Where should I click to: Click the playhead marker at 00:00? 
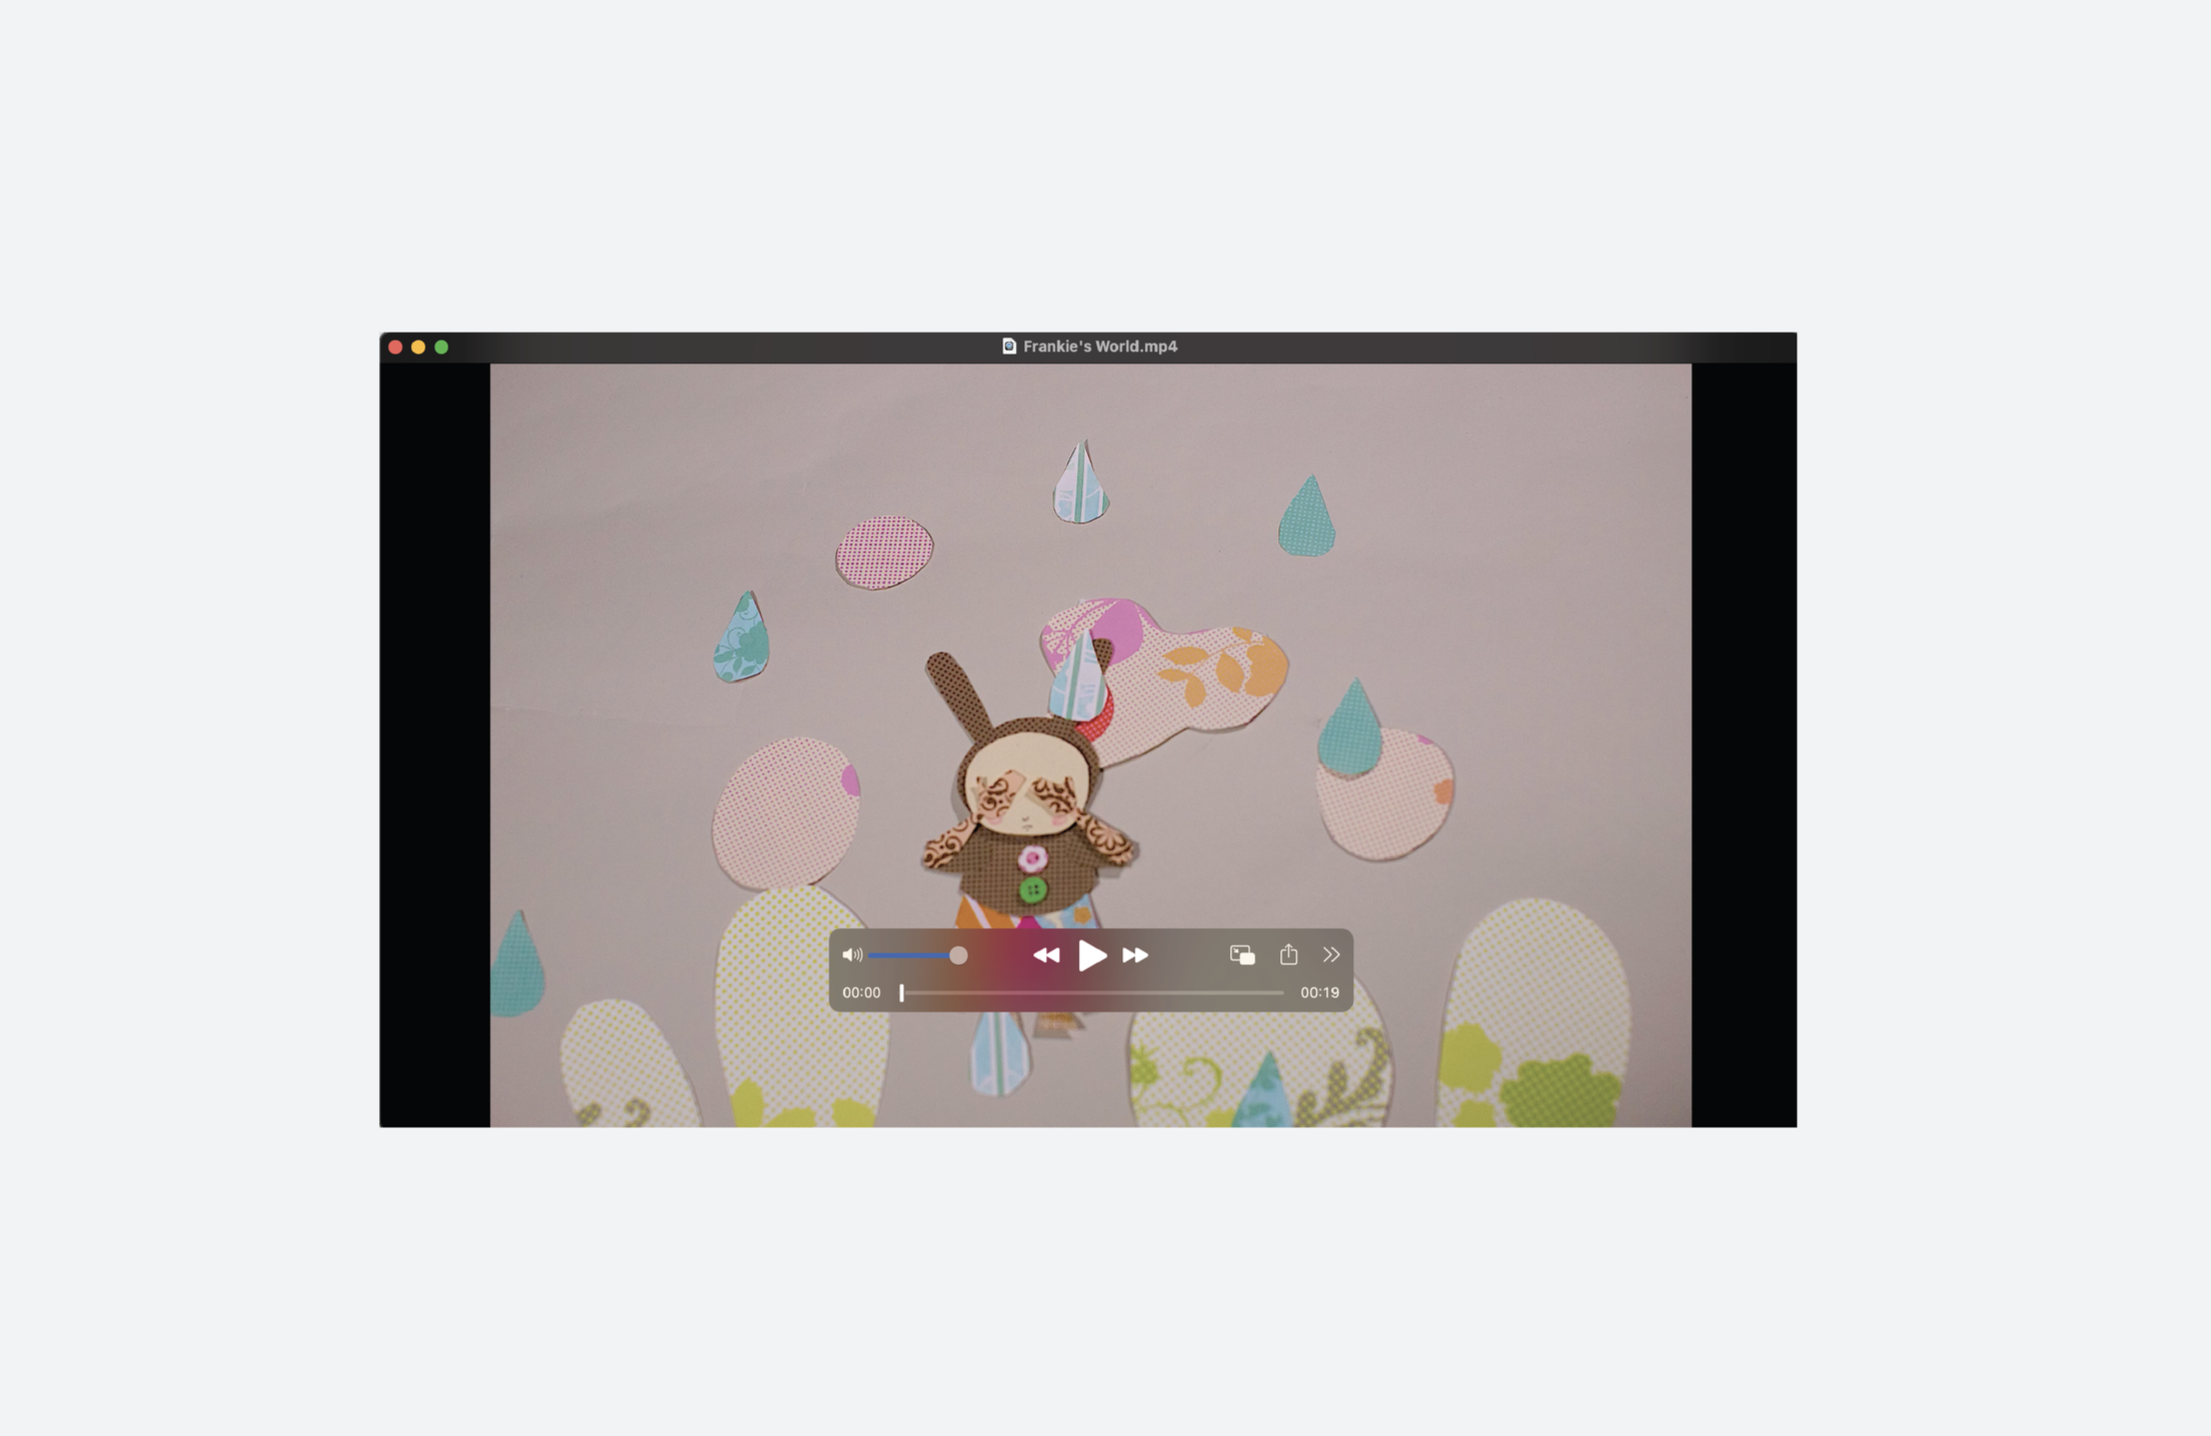(x=901, y=992)
